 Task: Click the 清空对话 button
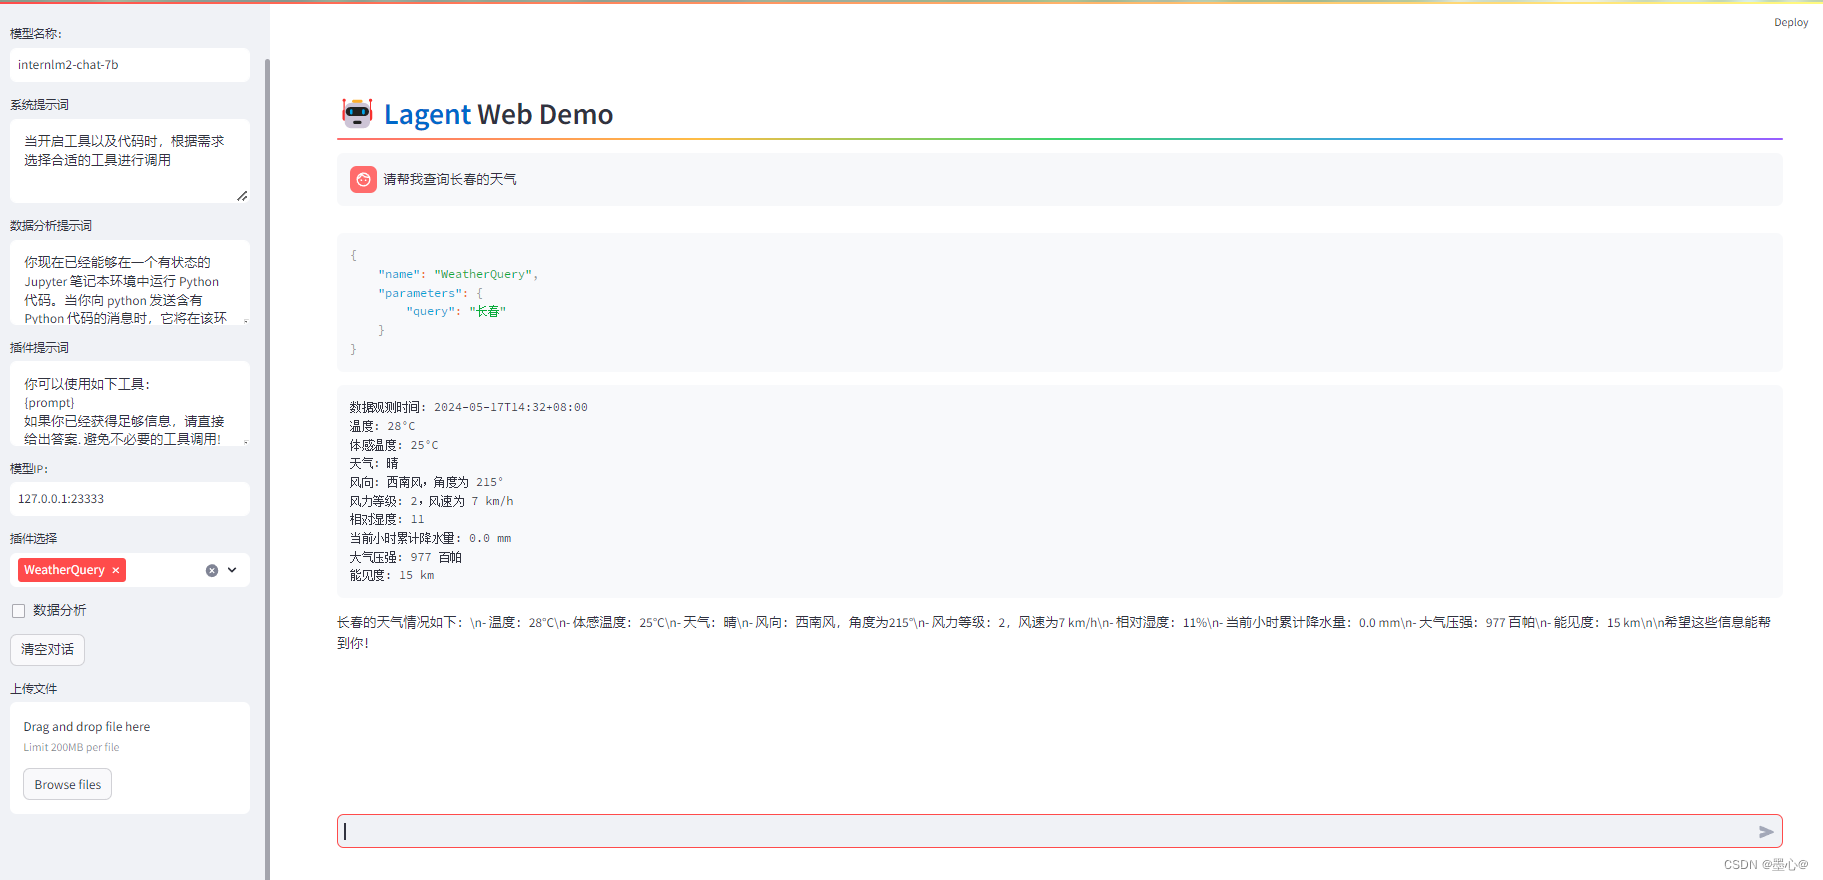[x=47, y=650]
